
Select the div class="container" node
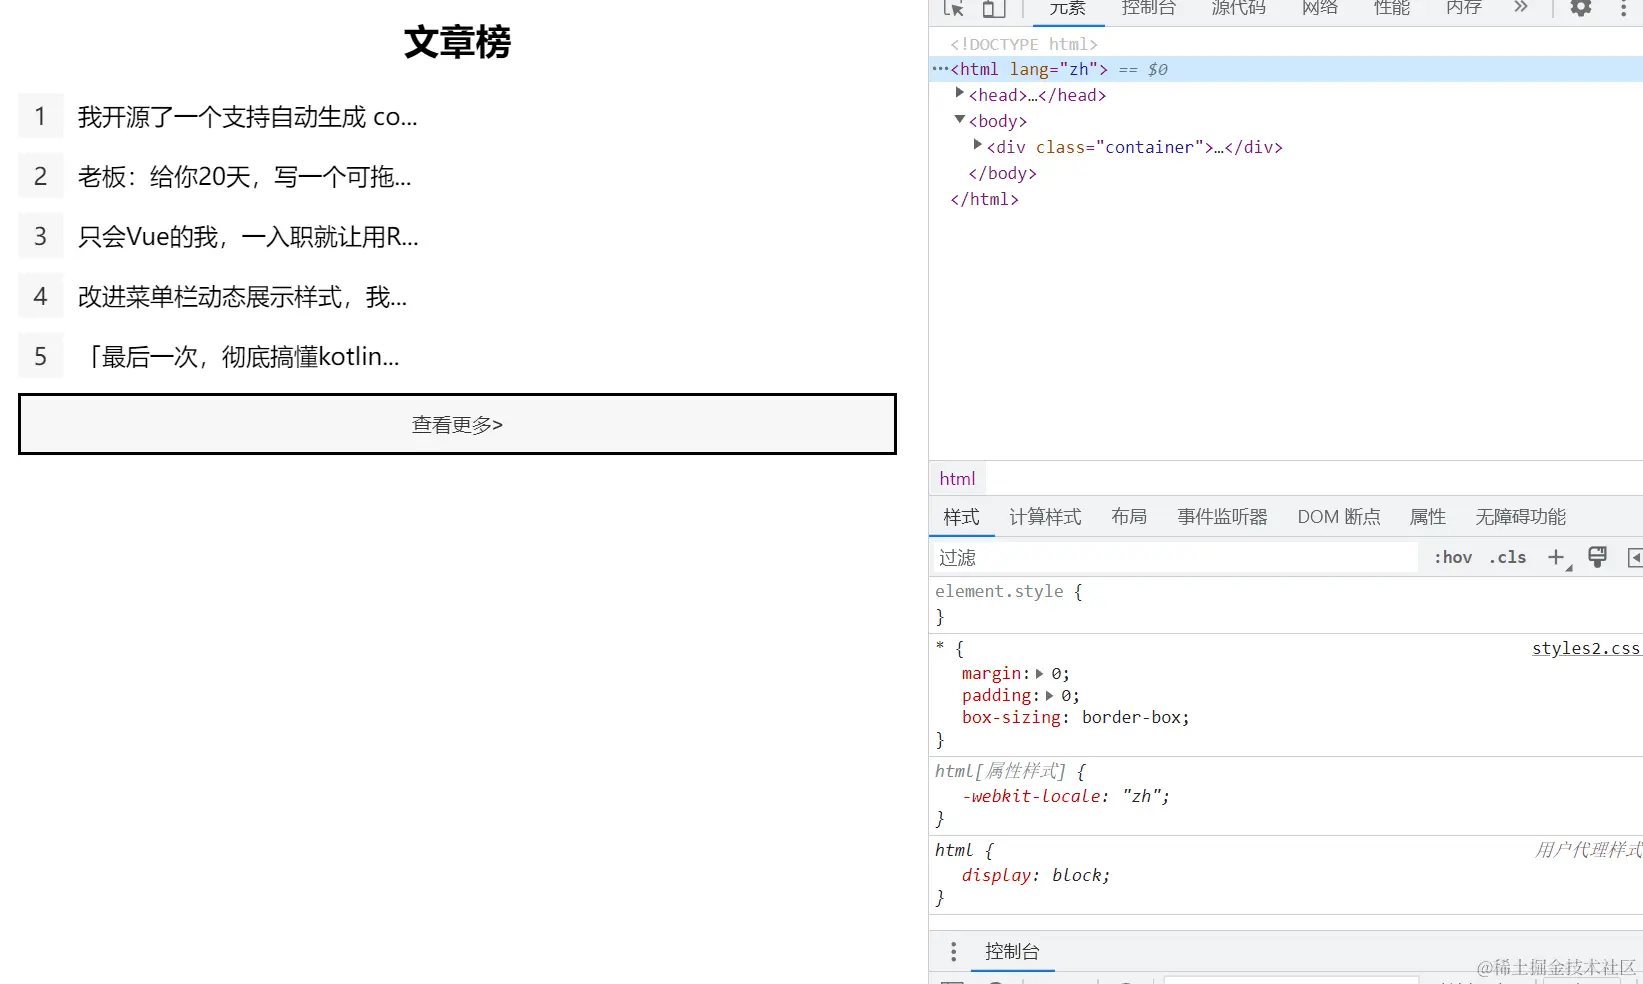click(1134, 147)
